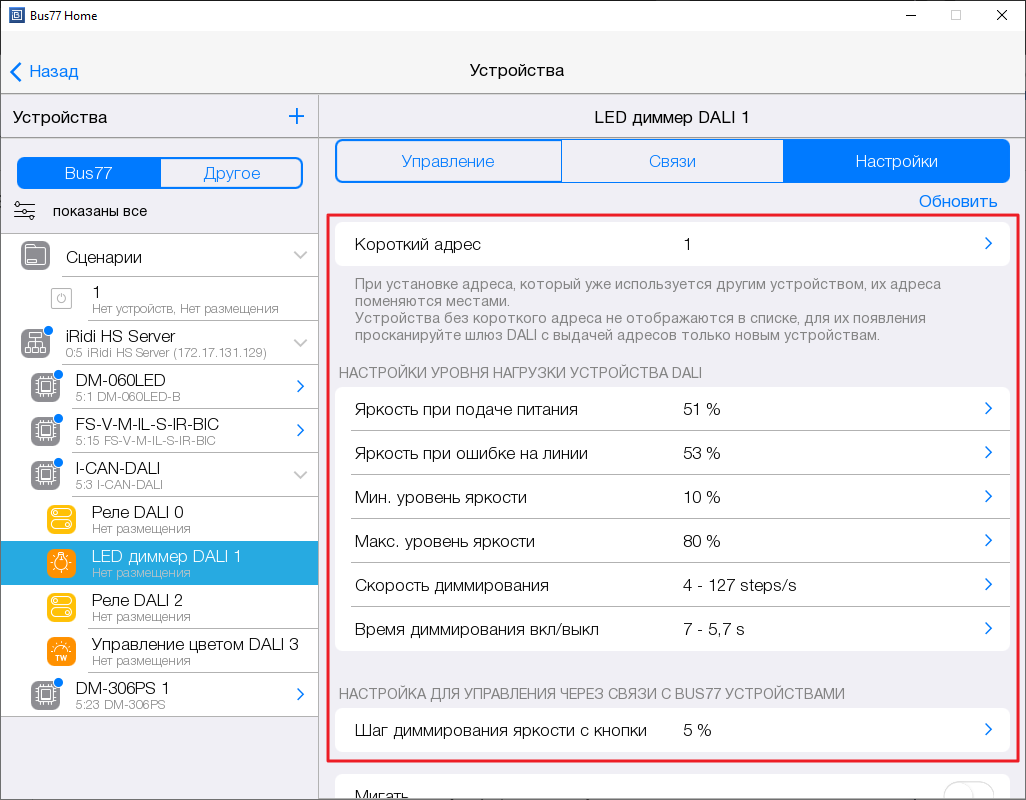Click the plus icon to add device
Screen dimensions: 1026x800
click(296, 117)
